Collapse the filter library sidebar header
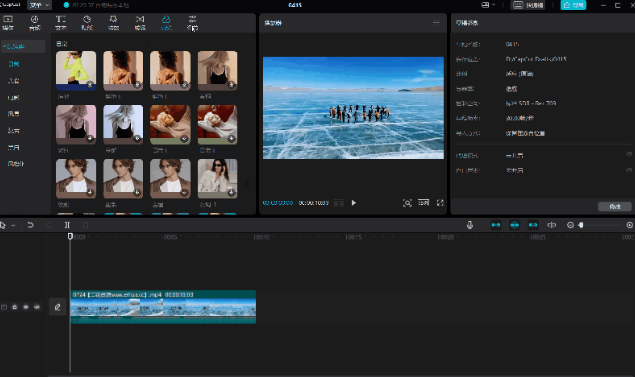Viewport: 635px width, 377px height. point(23,46)
